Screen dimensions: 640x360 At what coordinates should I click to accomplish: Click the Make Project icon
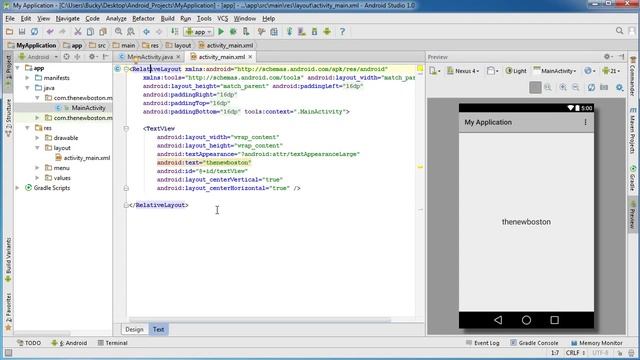click(174, 32)
